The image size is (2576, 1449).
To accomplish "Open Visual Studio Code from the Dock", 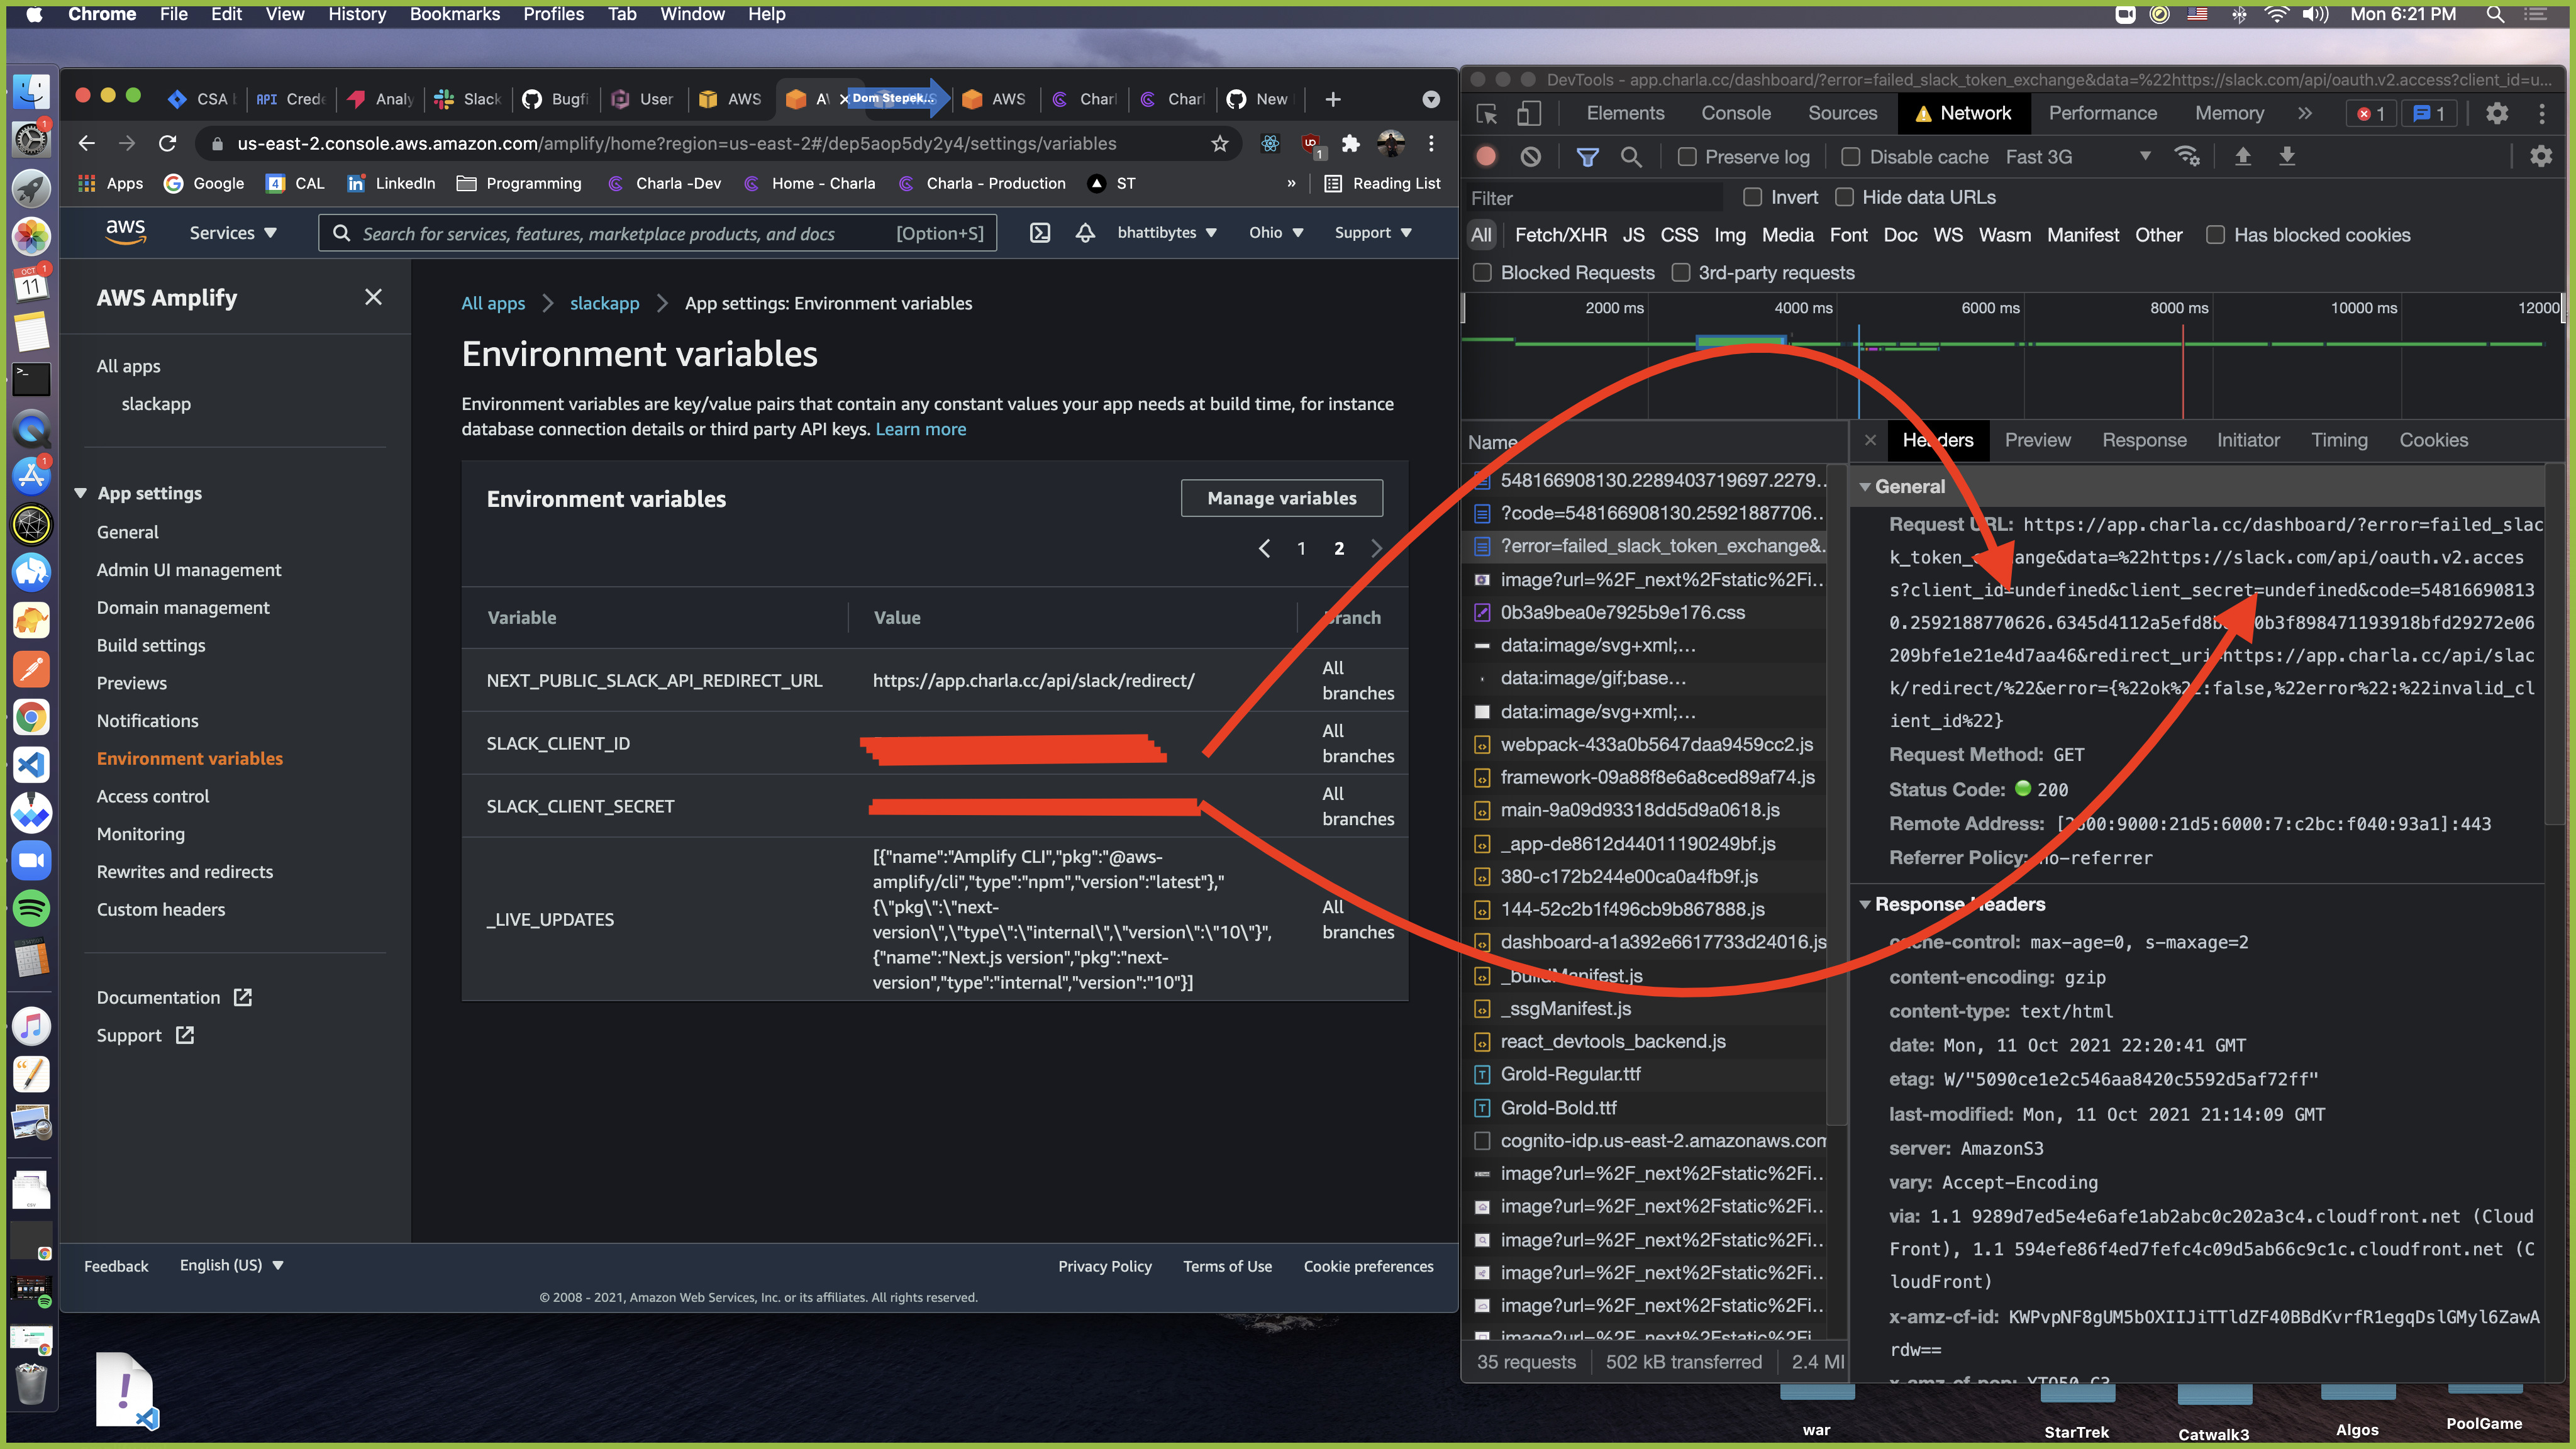I will pyautogui.click(x=31, y=765).
